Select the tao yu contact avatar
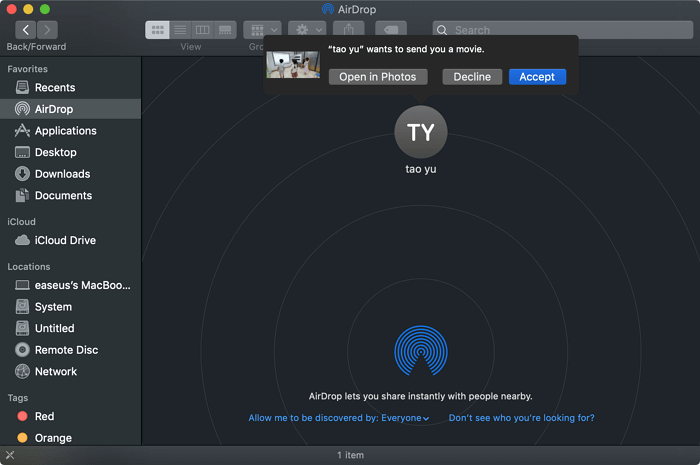The image size is (700, 465). (x=421, y=132)
